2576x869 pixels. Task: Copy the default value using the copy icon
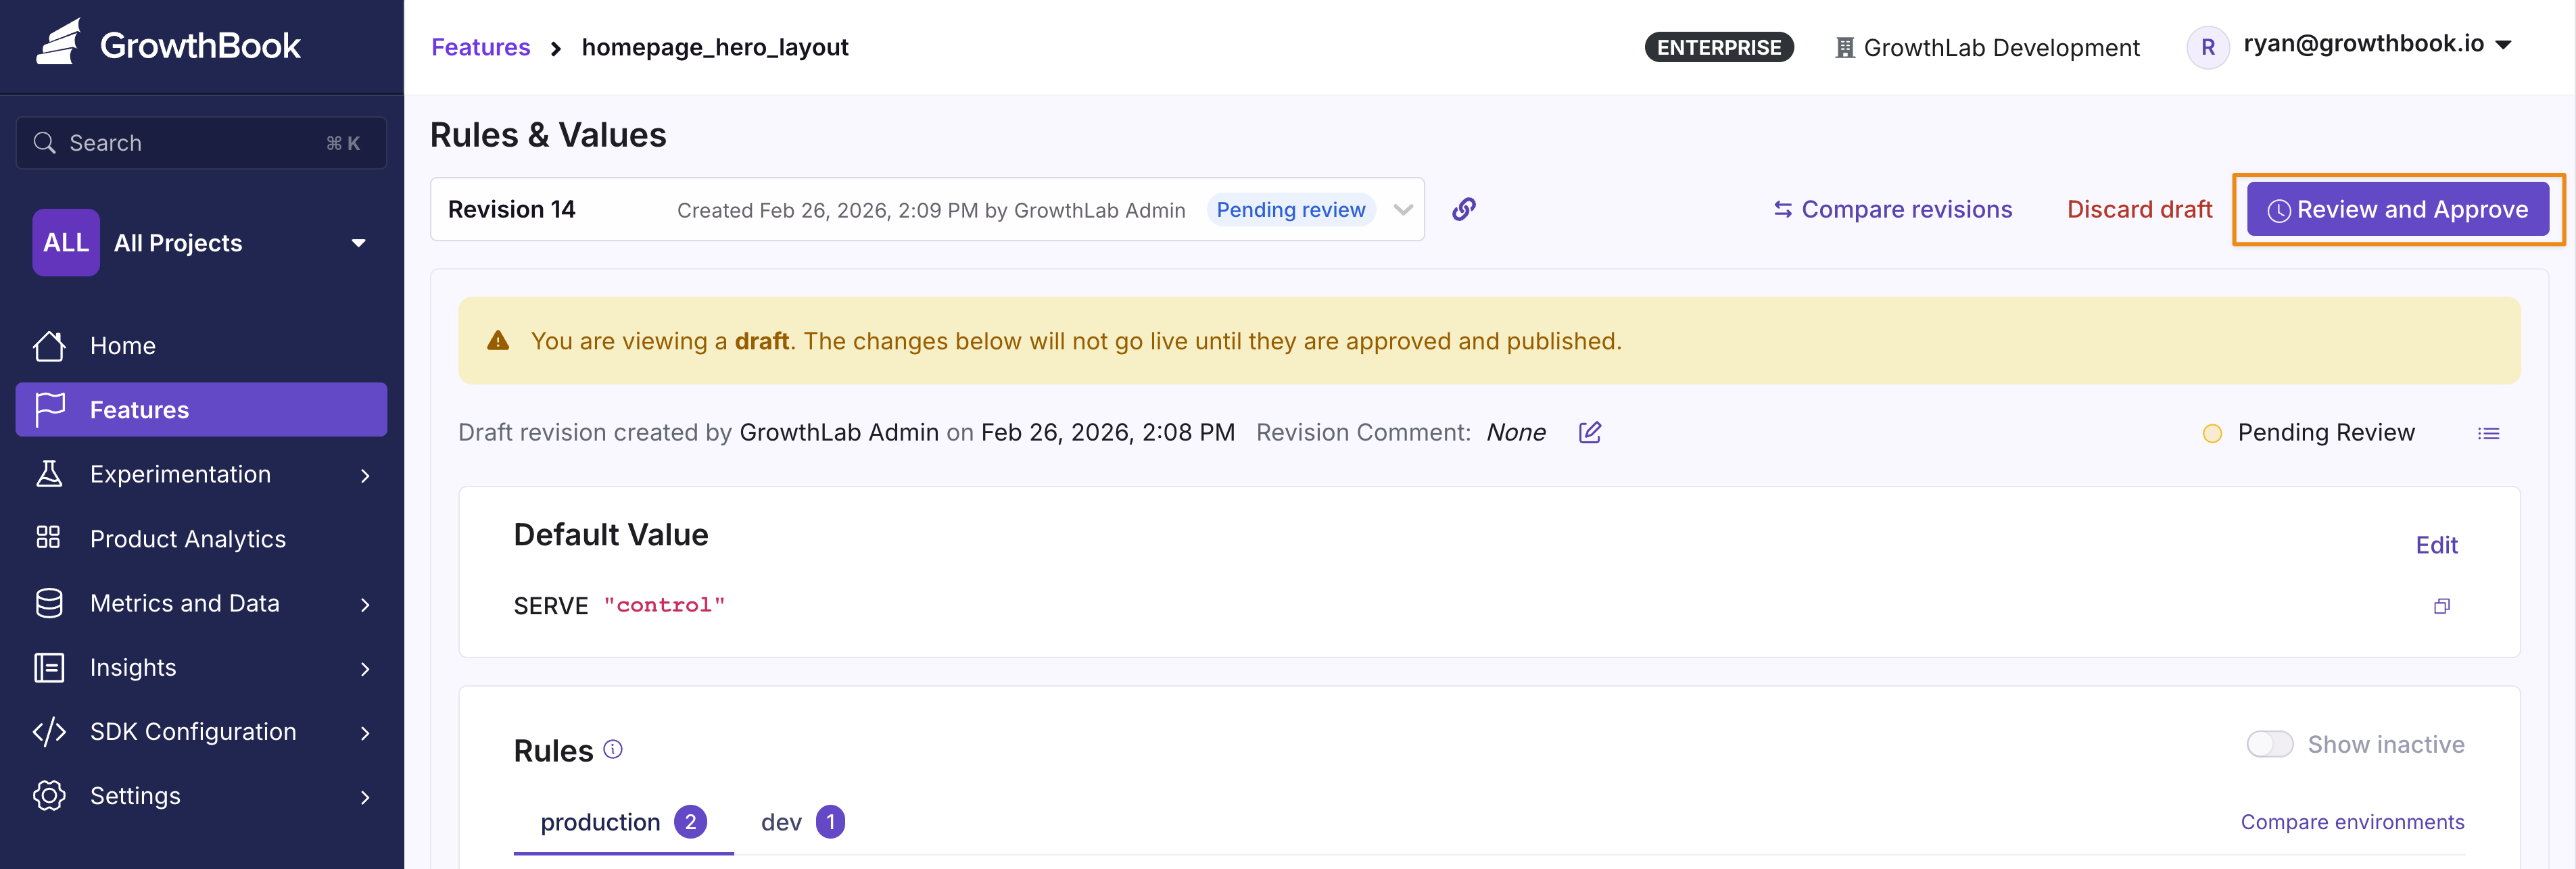[x=2443, y=606]
